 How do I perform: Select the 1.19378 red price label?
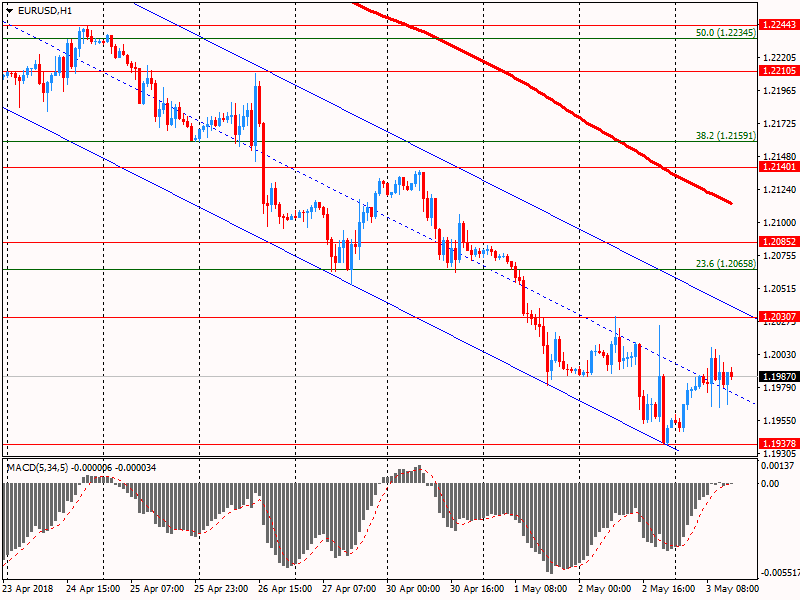(x=779, y=443)
